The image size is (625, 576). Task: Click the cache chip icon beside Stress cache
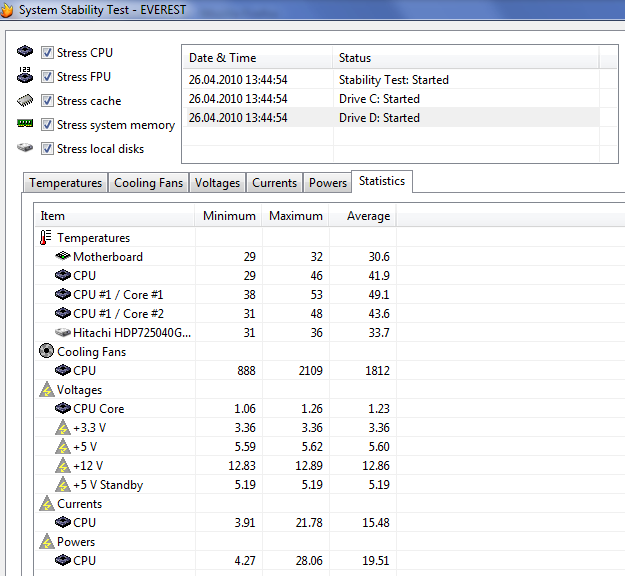[25, 100]
